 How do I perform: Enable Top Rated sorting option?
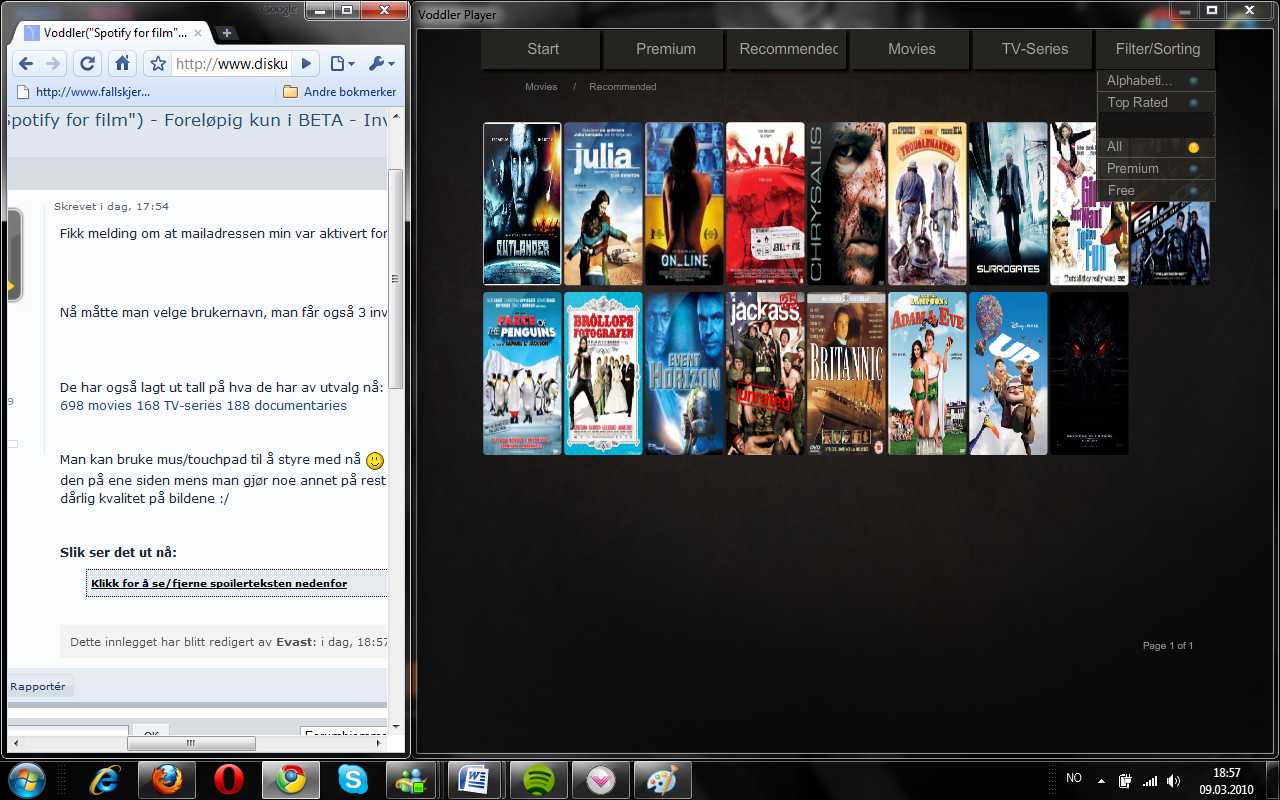point(1156,103)
